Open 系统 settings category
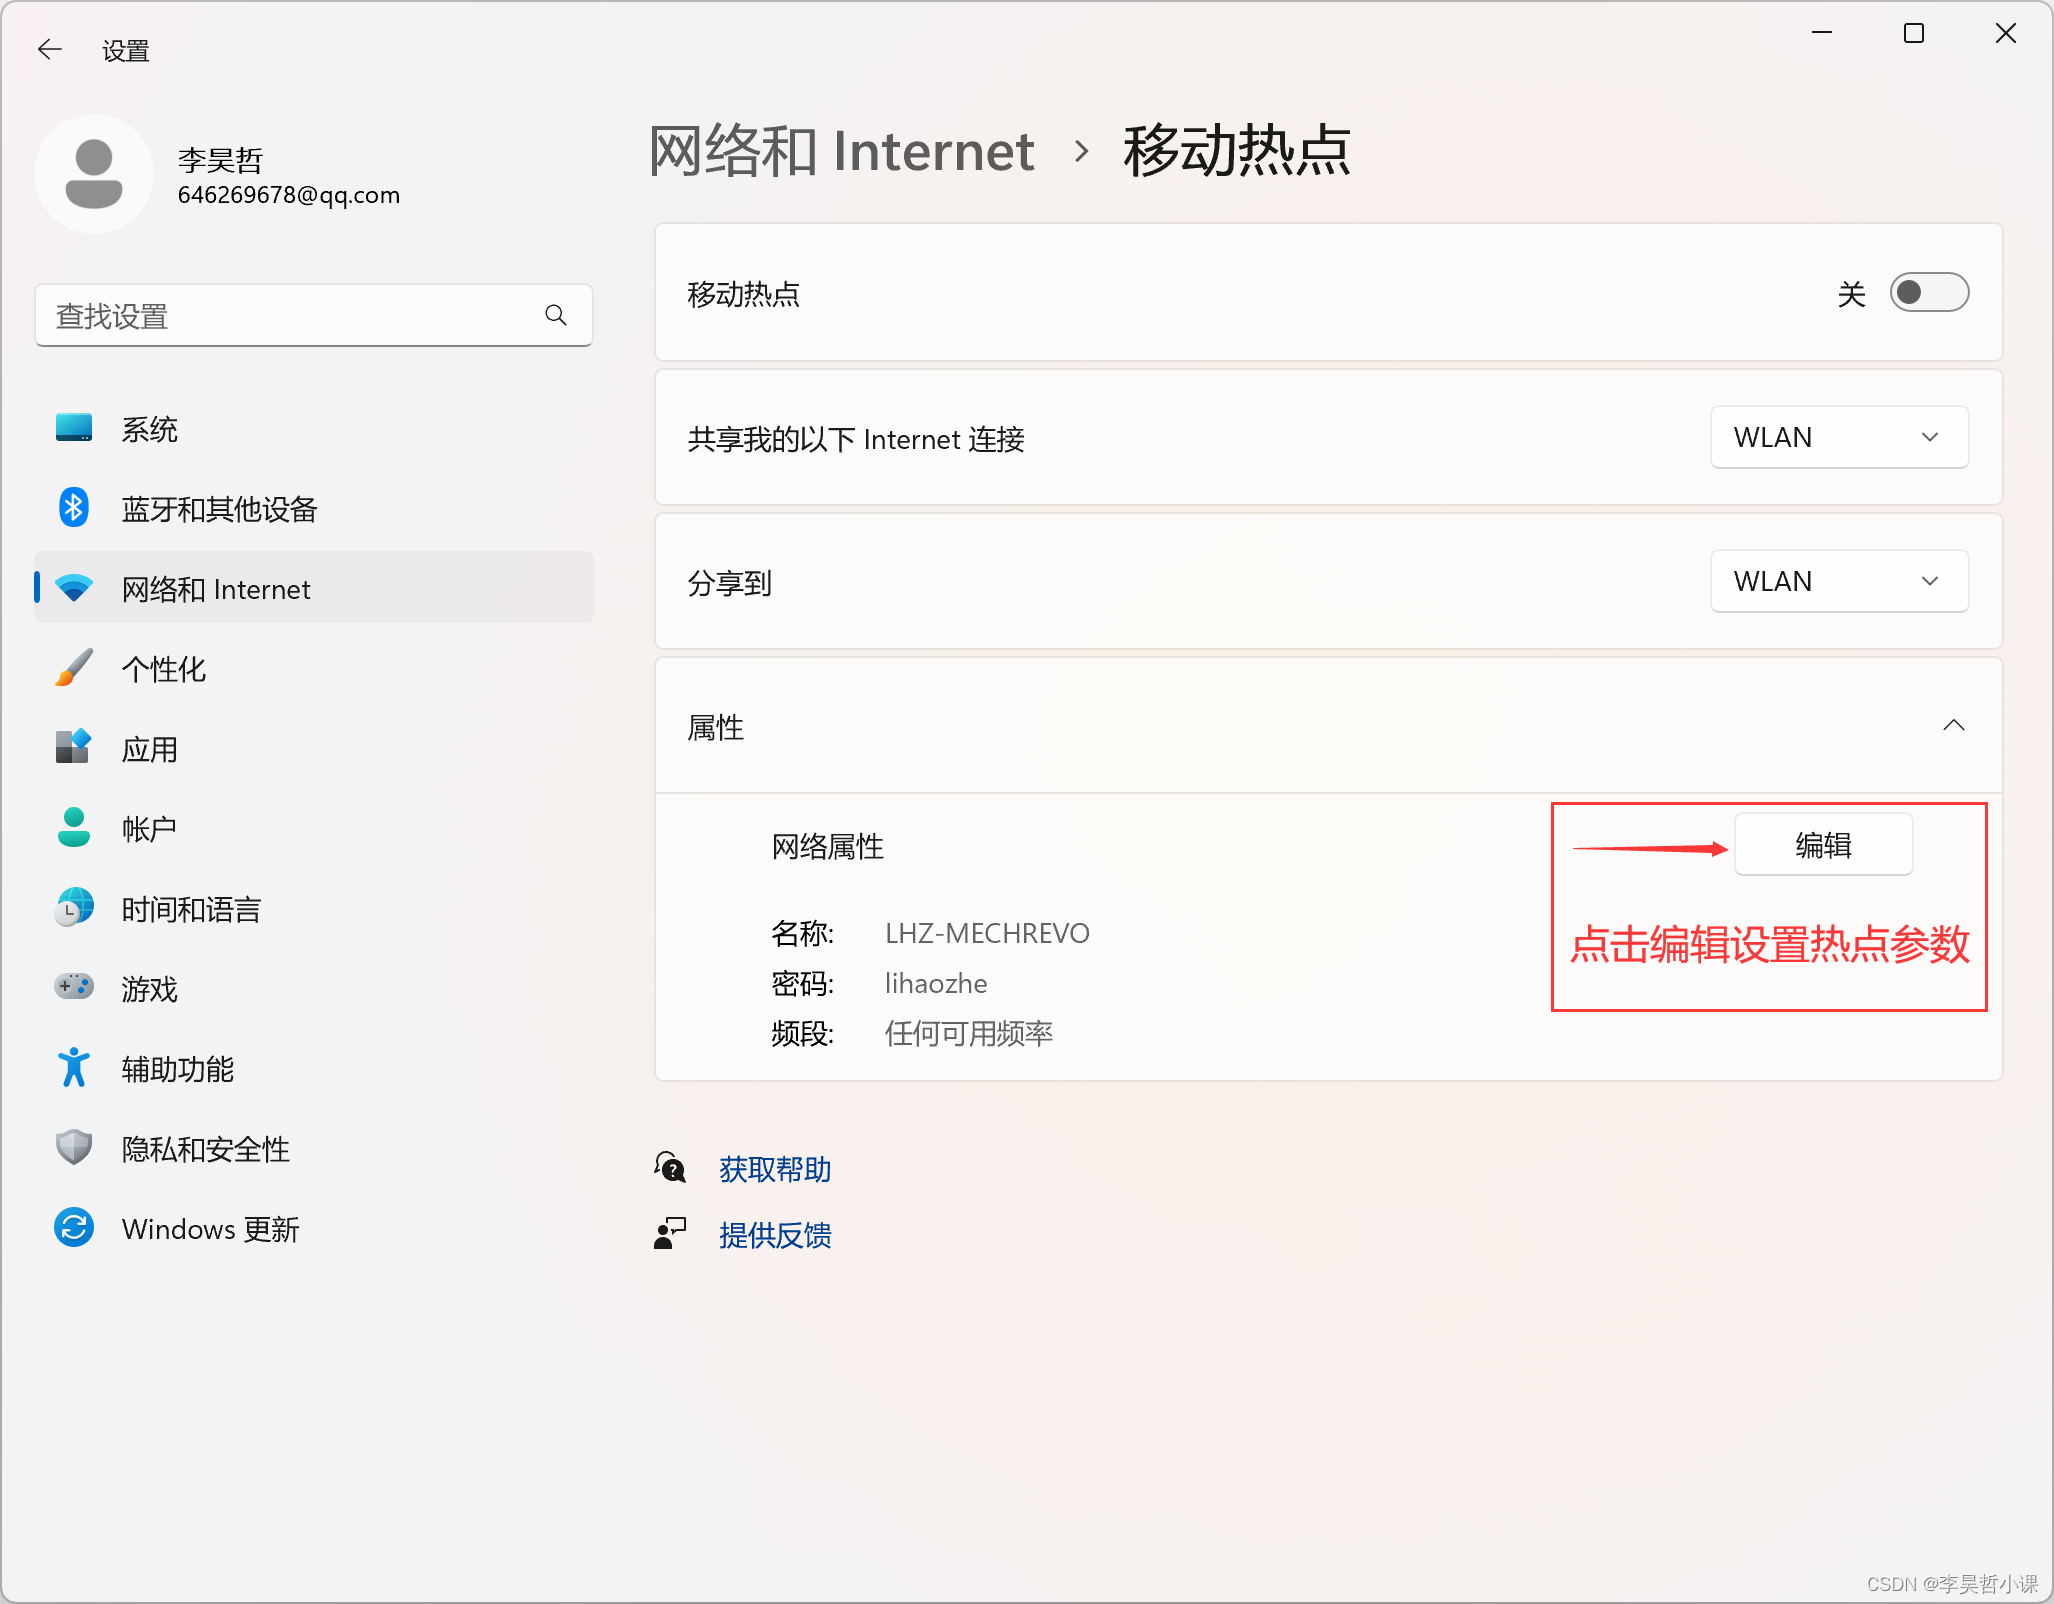The height and width of the screenshot is (1604, 2054). pos(150,429)
